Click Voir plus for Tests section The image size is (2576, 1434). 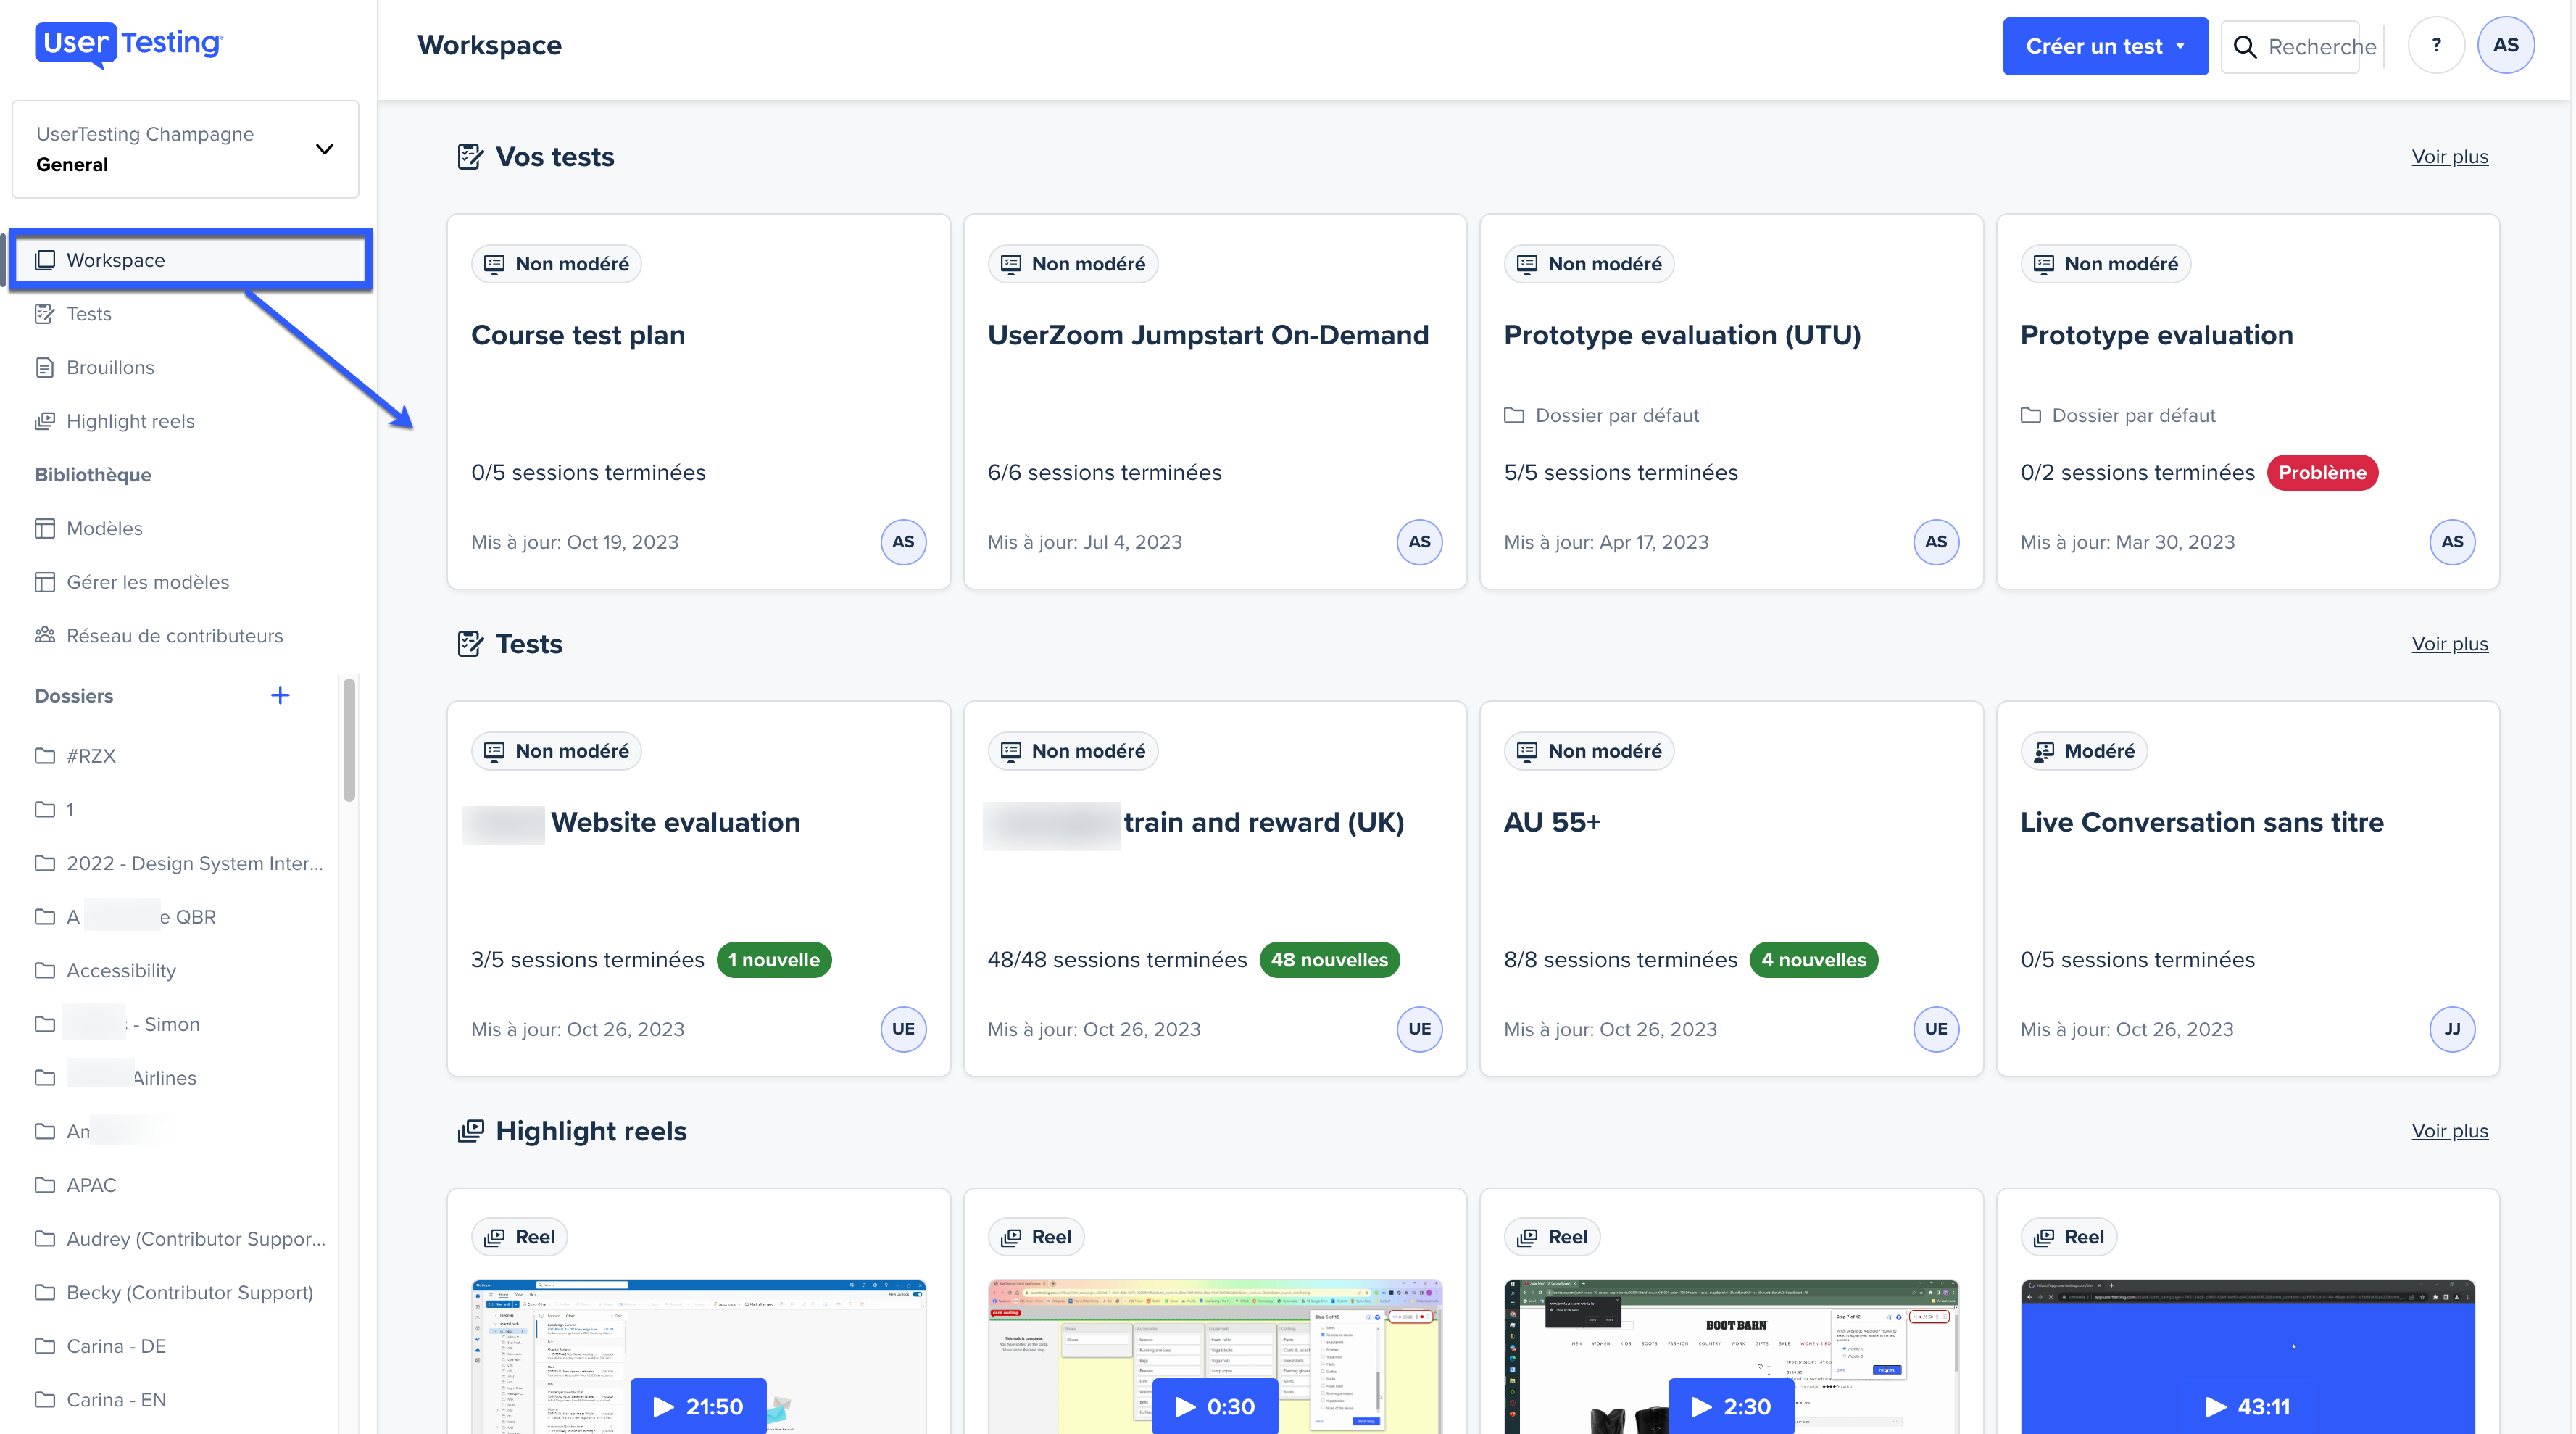pyautogui.click(x=2449, y=644)
